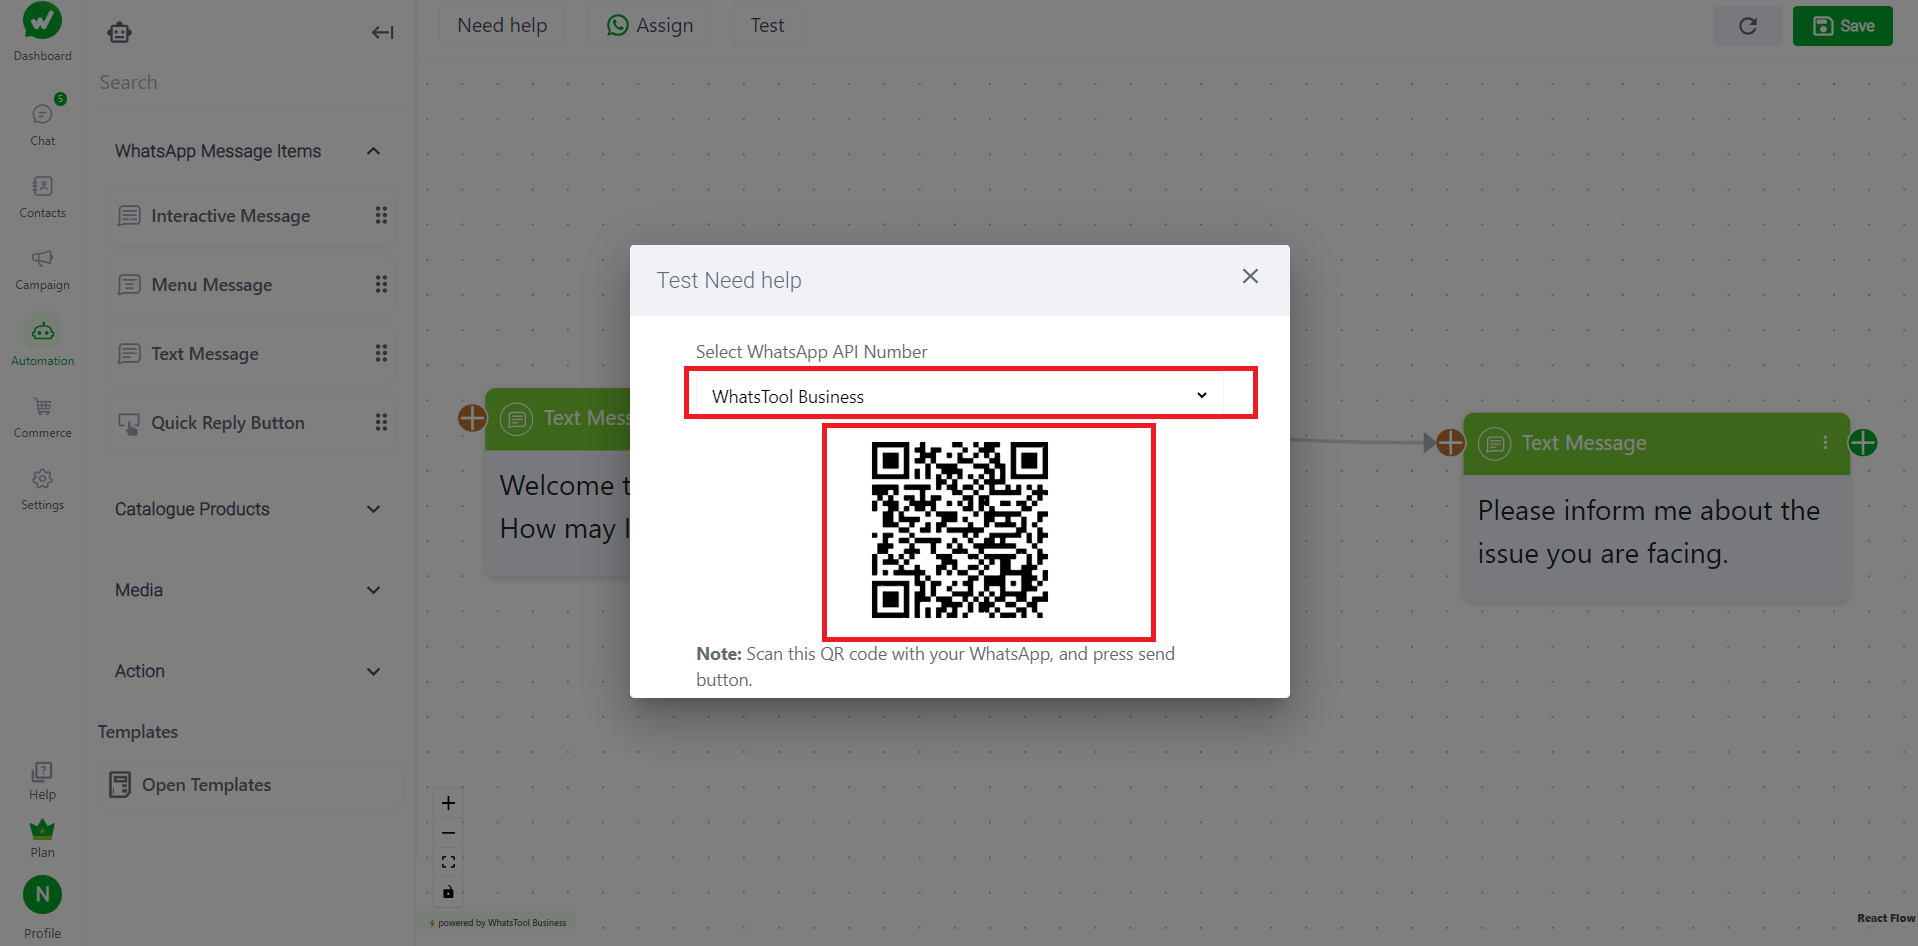Zoom out on the flow canvas
1918x946 pixels.
click(448, 833)
